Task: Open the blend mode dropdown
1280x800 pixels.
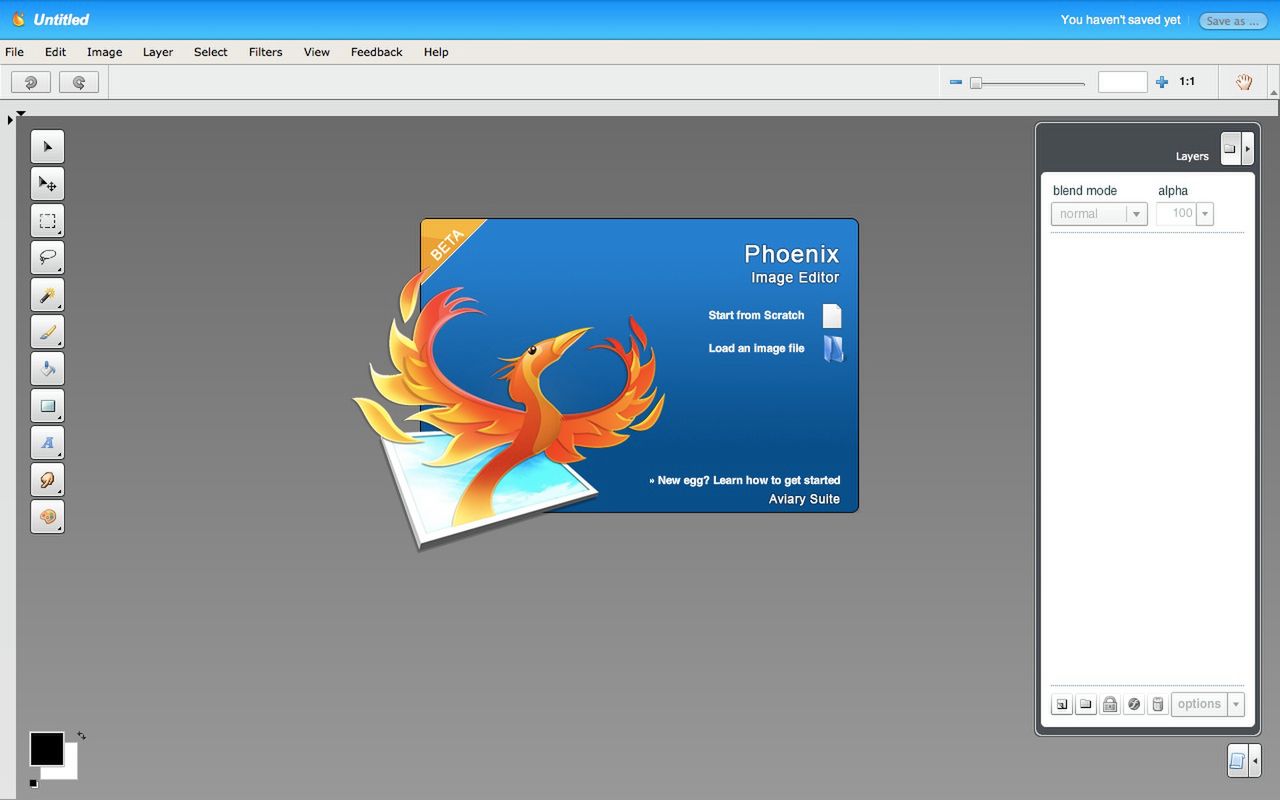Action: pyautogui.click(x=1138, y=213)
